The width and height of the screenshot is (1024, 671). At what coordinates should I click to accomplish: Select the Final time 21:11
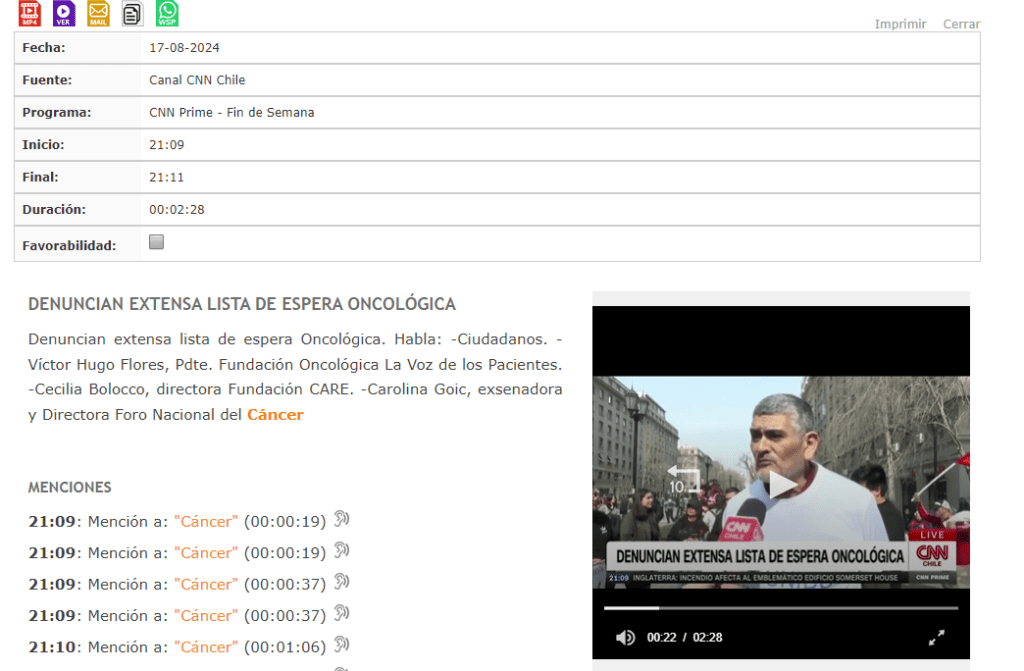tap(167, 177)
